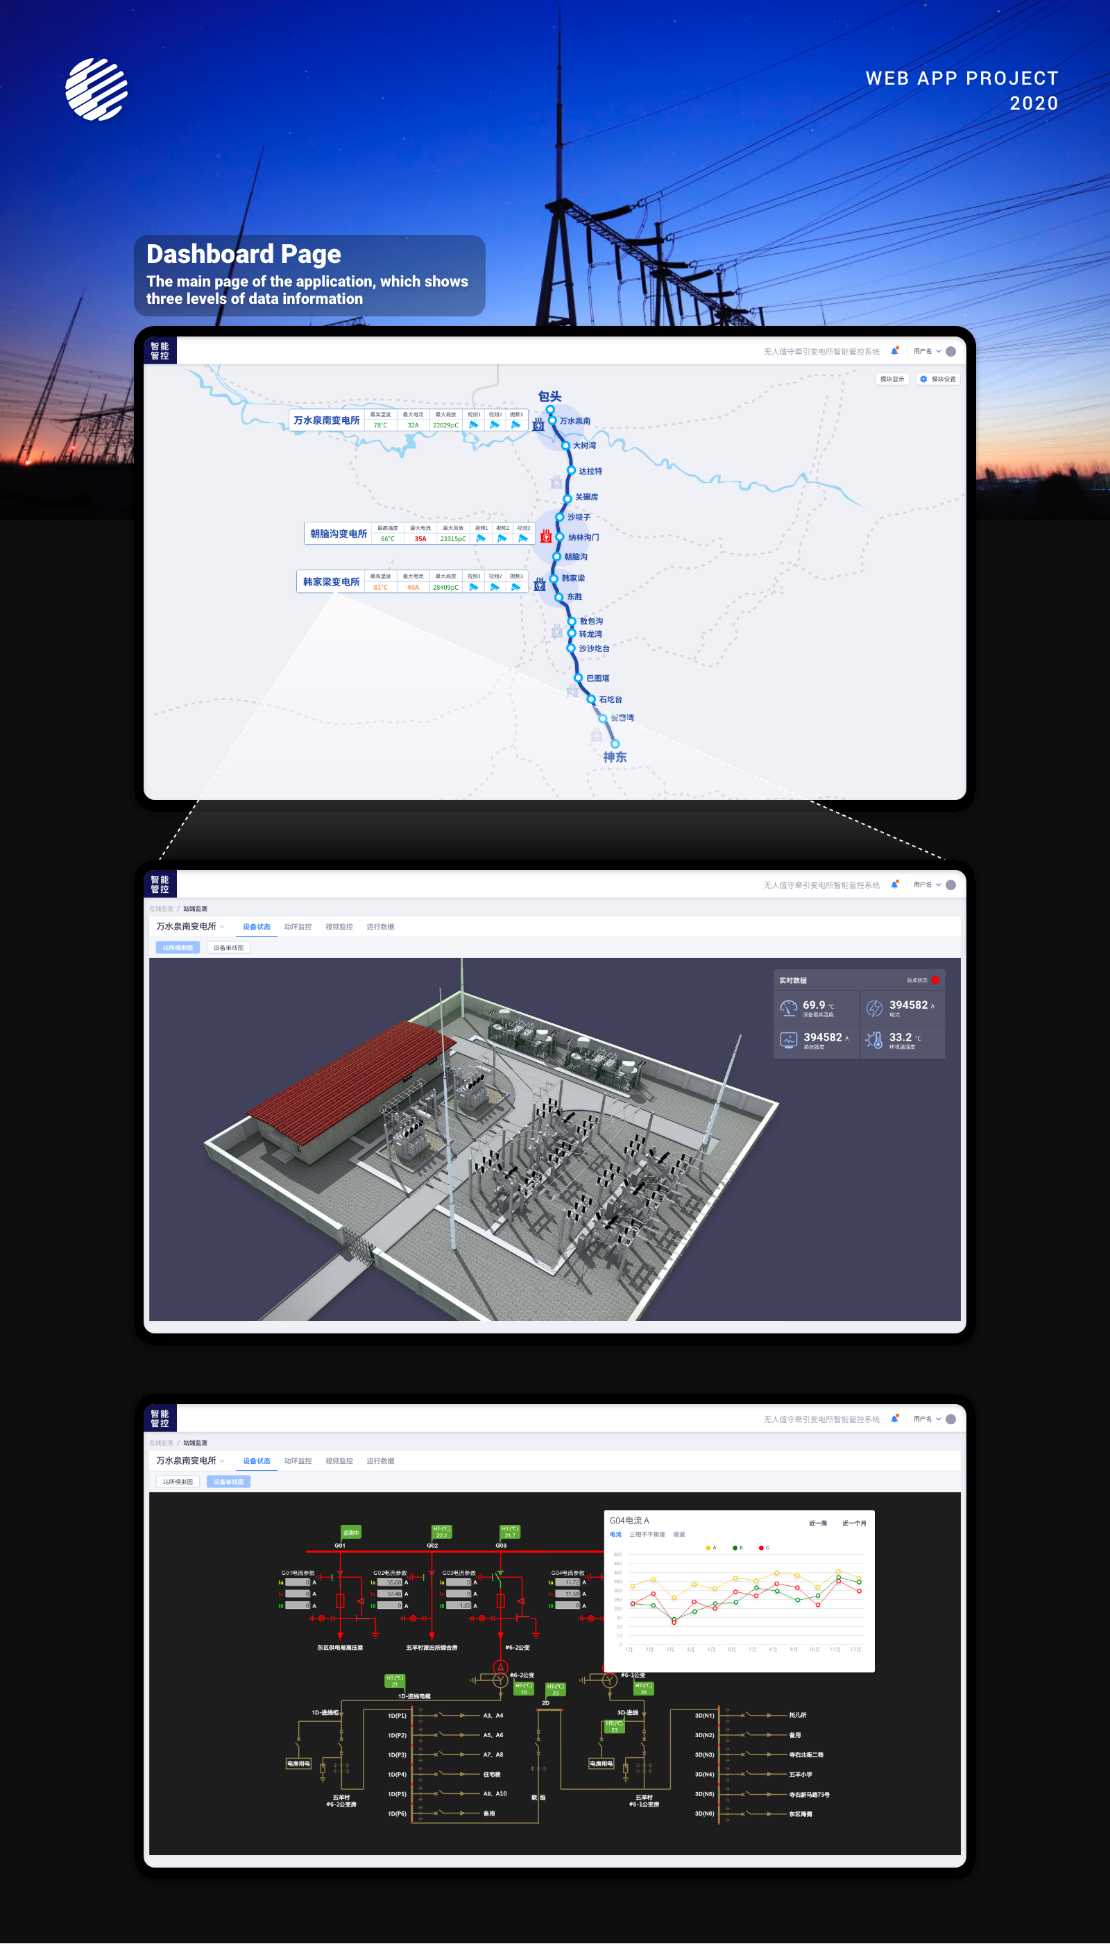Select 神东 endpoint node on the route map
1110x1944 pixels.
(x=615, y=743)
